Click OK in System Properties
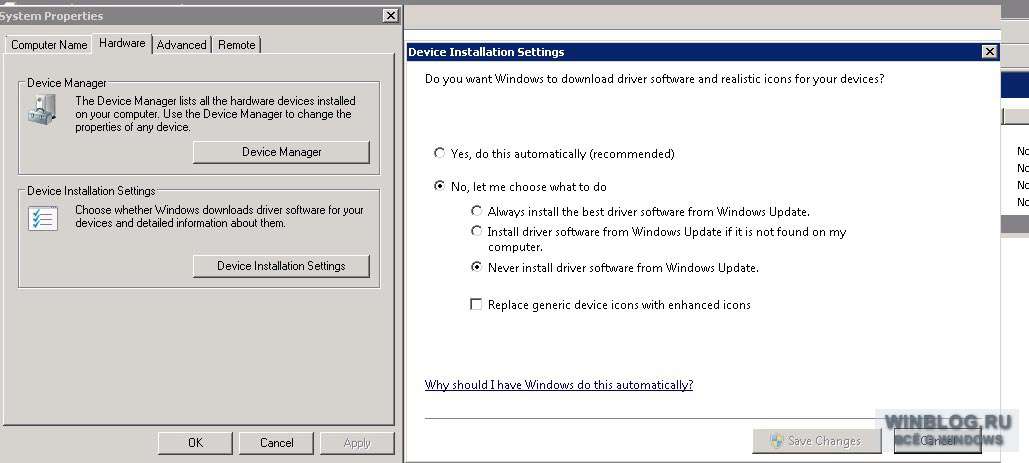This screenshot has height=463, width=1029. click(195, 443)
